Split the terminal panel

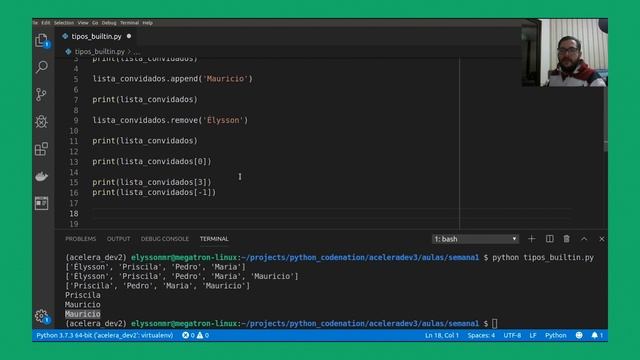pyautogui.click(x=549, y=239)
